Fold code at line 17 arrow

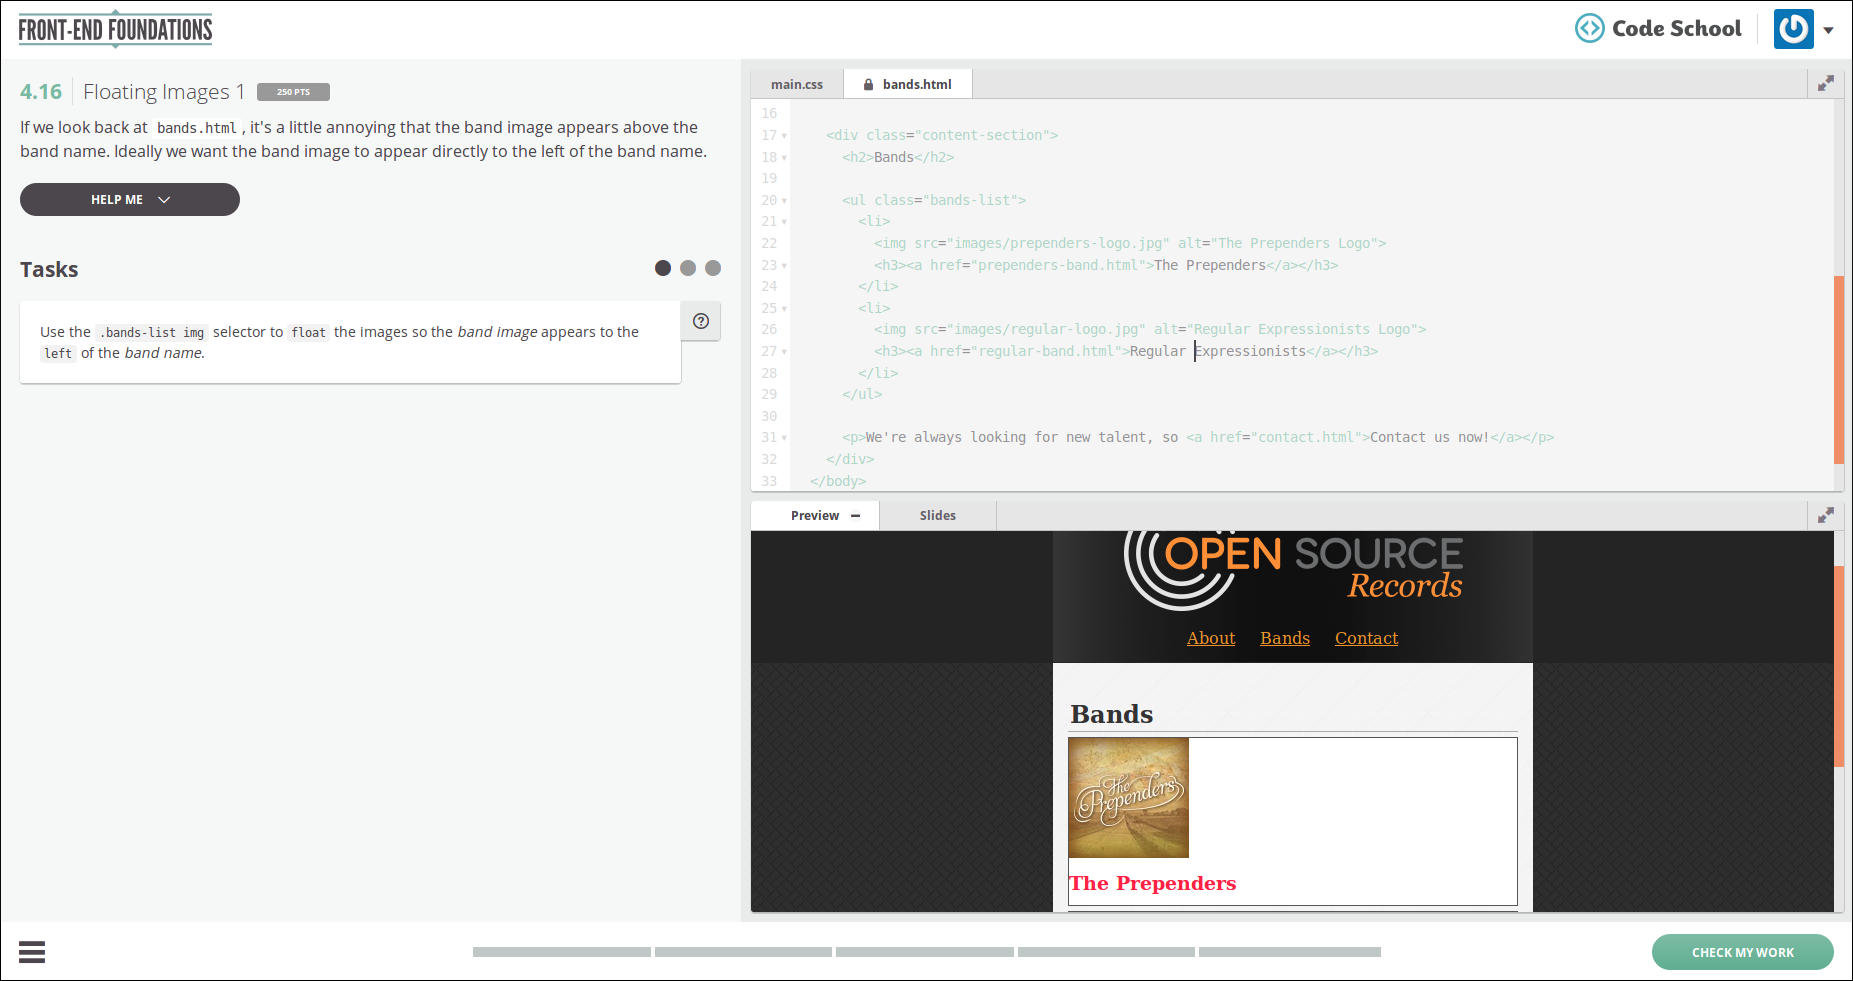784,136
